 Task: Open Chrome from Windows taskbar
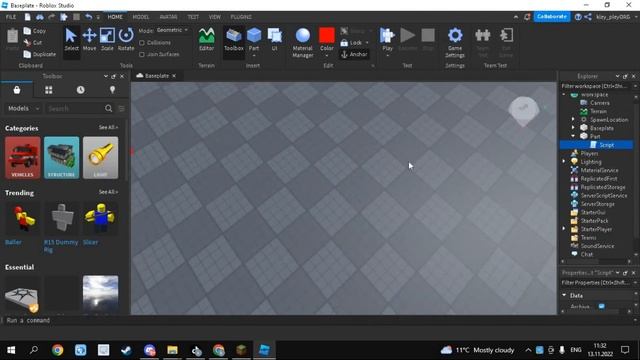click(x=58, y=350)
